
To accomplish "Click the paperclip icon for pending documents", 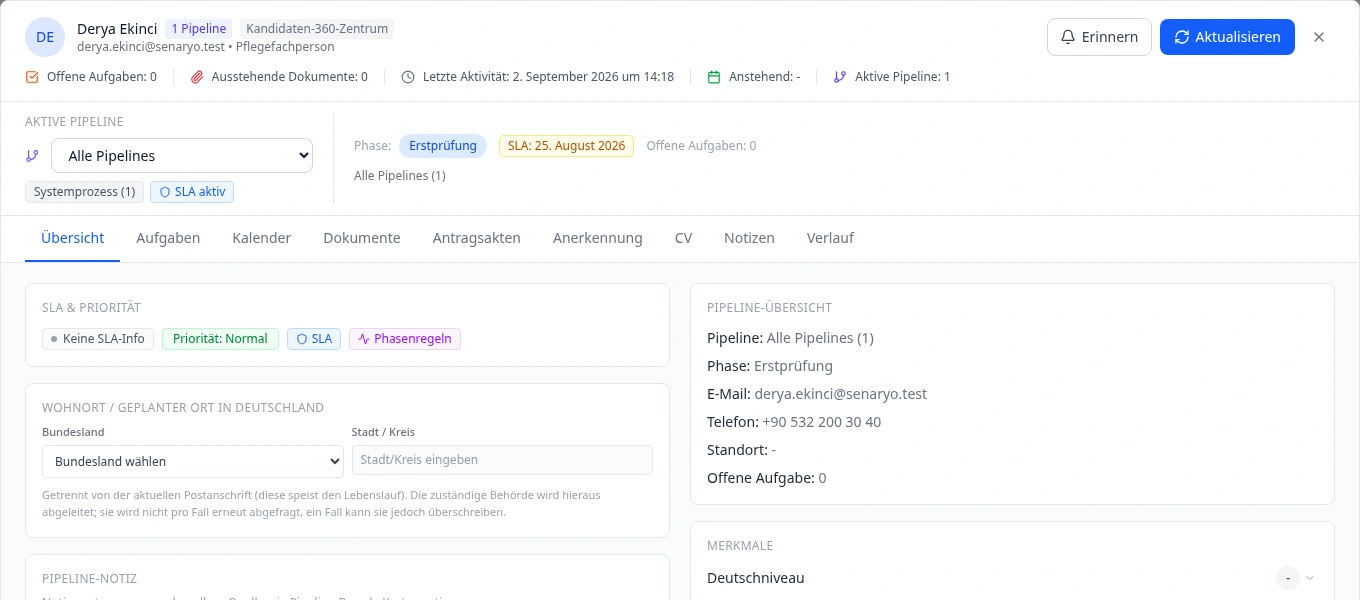I will (197, 77).
